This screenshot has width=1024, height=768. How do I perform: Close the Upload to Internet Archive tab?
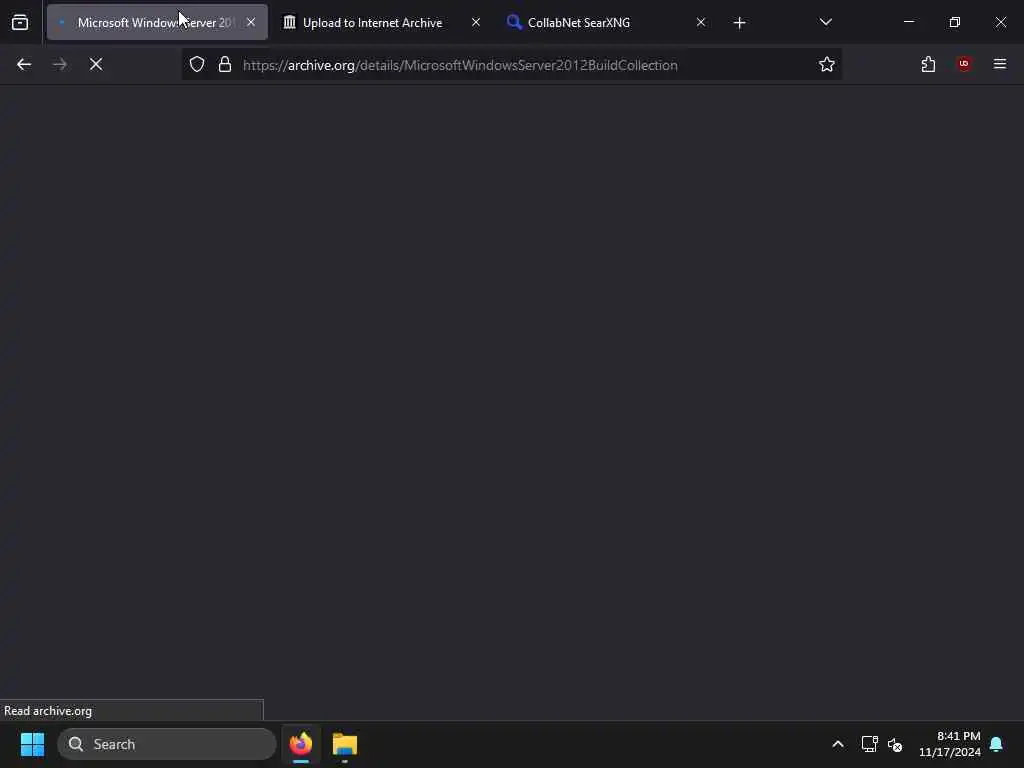(475, 22)
